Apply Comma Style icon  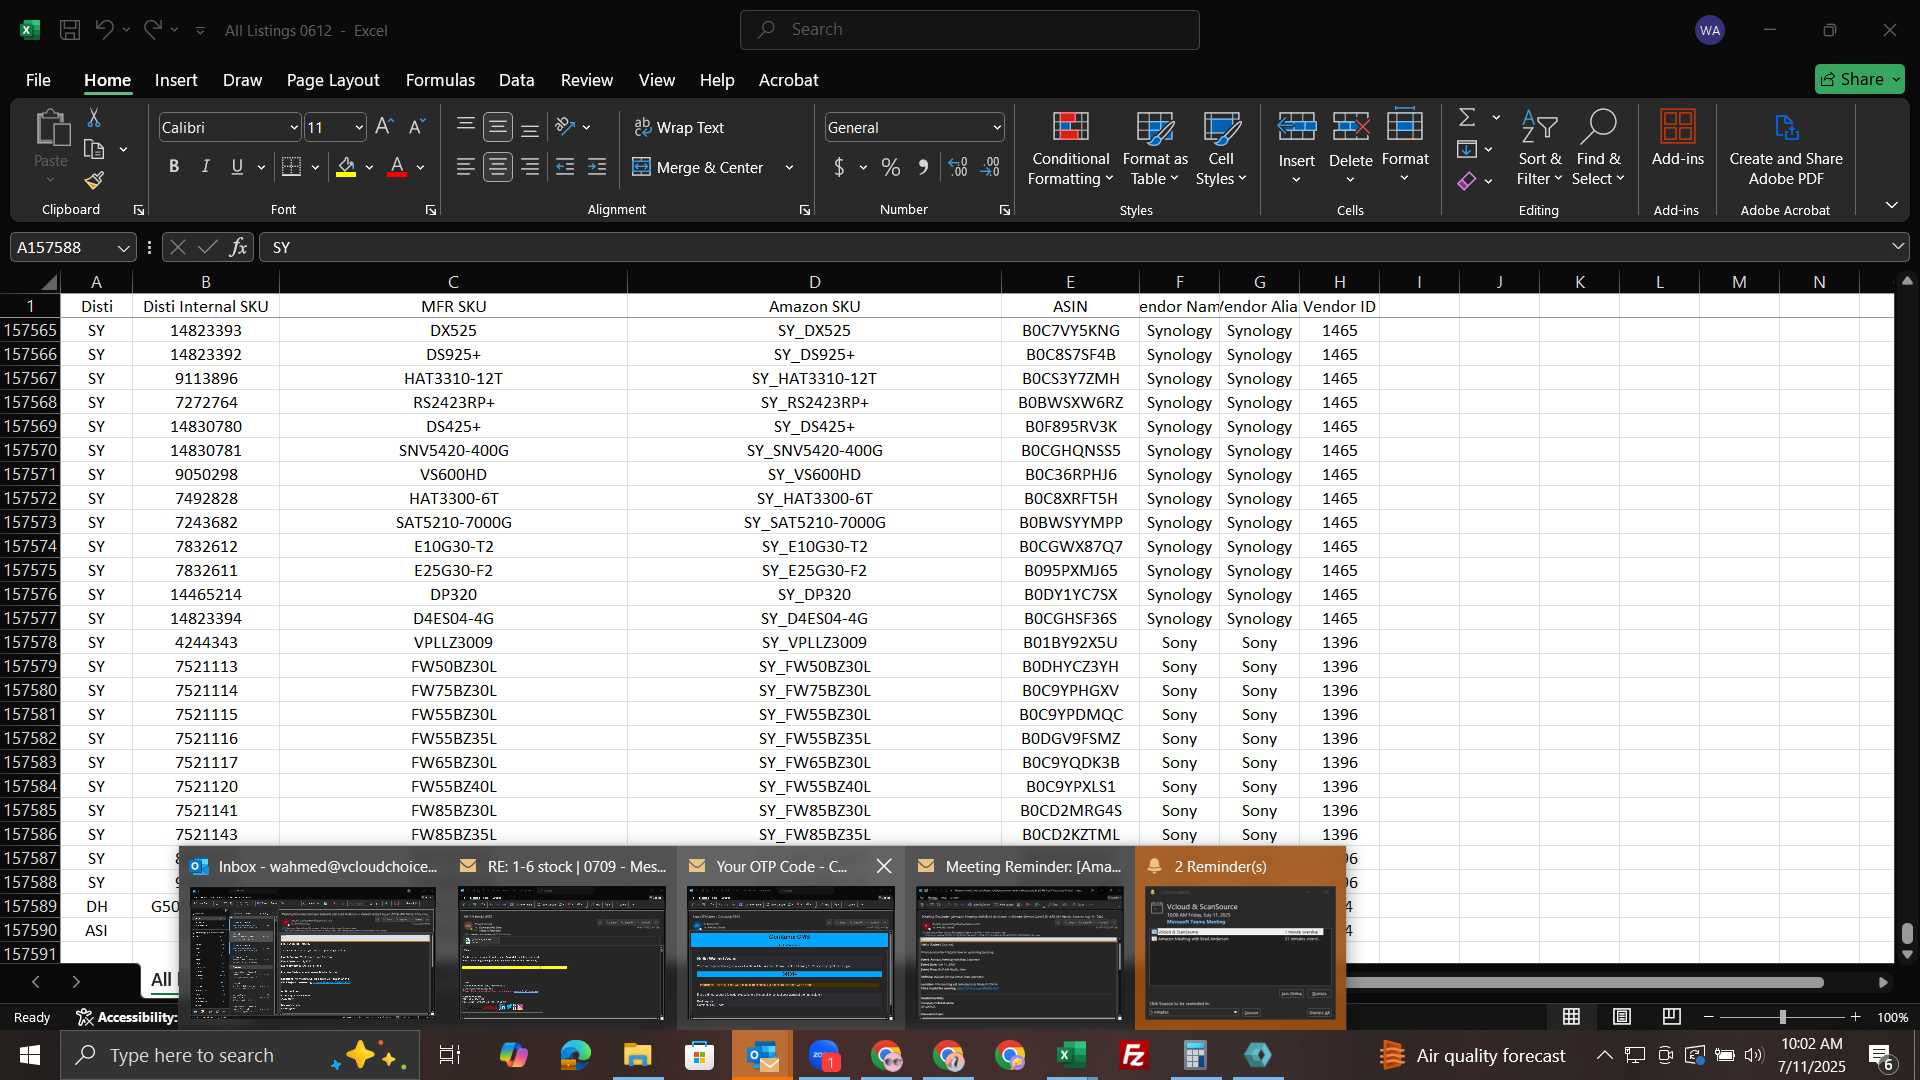click(x=923, y=167)
